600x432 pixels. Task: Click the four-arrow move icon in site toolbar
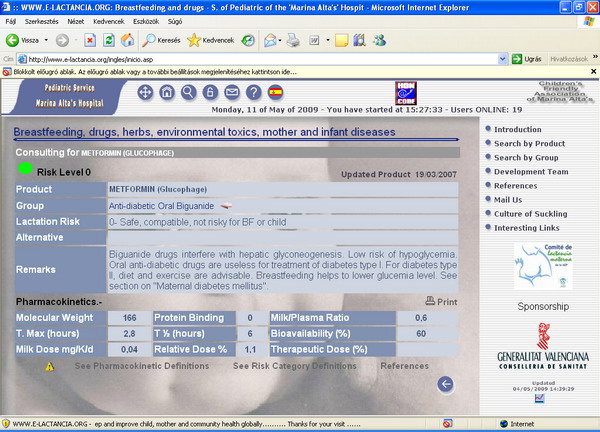(x=144, y=92)
